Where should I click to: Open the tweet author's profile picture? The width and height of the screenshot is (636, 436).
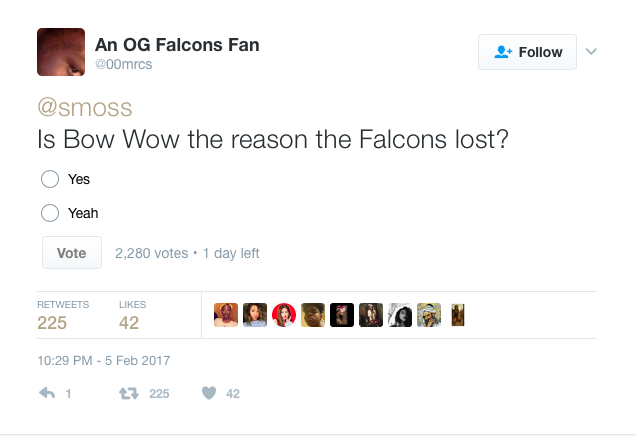point(61,52)
